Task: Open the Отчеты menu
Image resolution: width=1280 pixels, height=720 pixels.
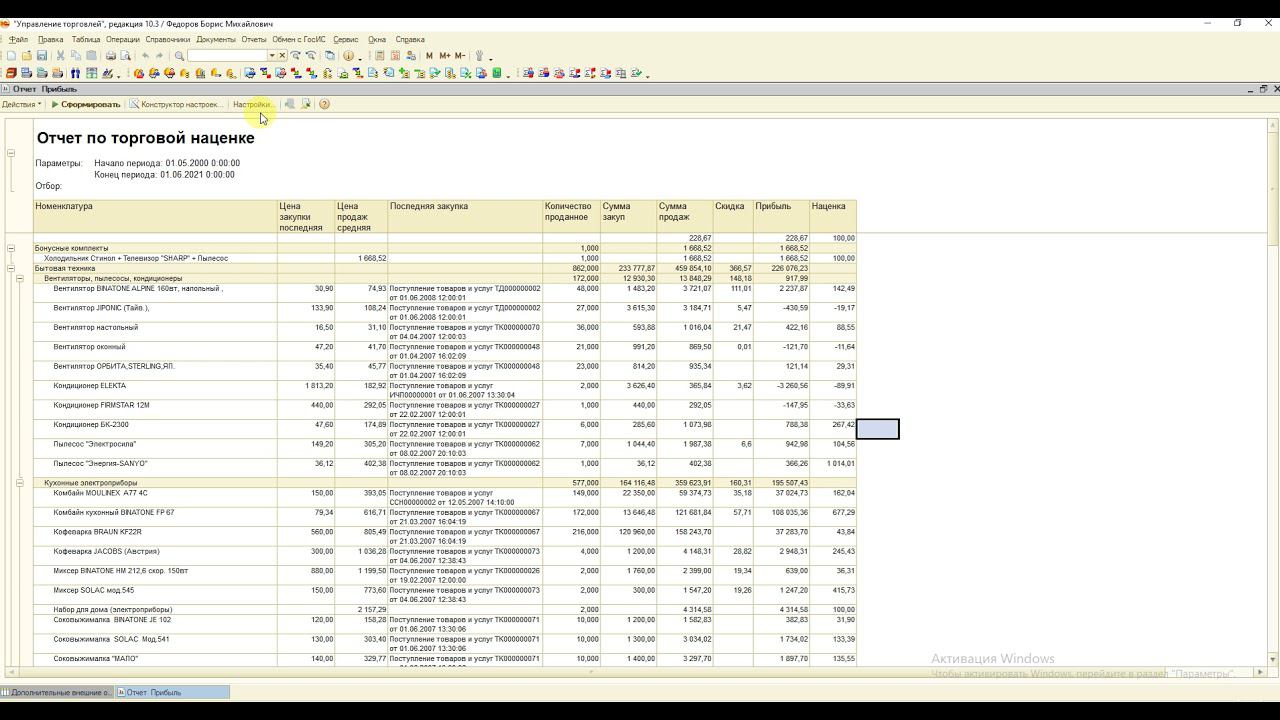Action: tap(253, 40)
